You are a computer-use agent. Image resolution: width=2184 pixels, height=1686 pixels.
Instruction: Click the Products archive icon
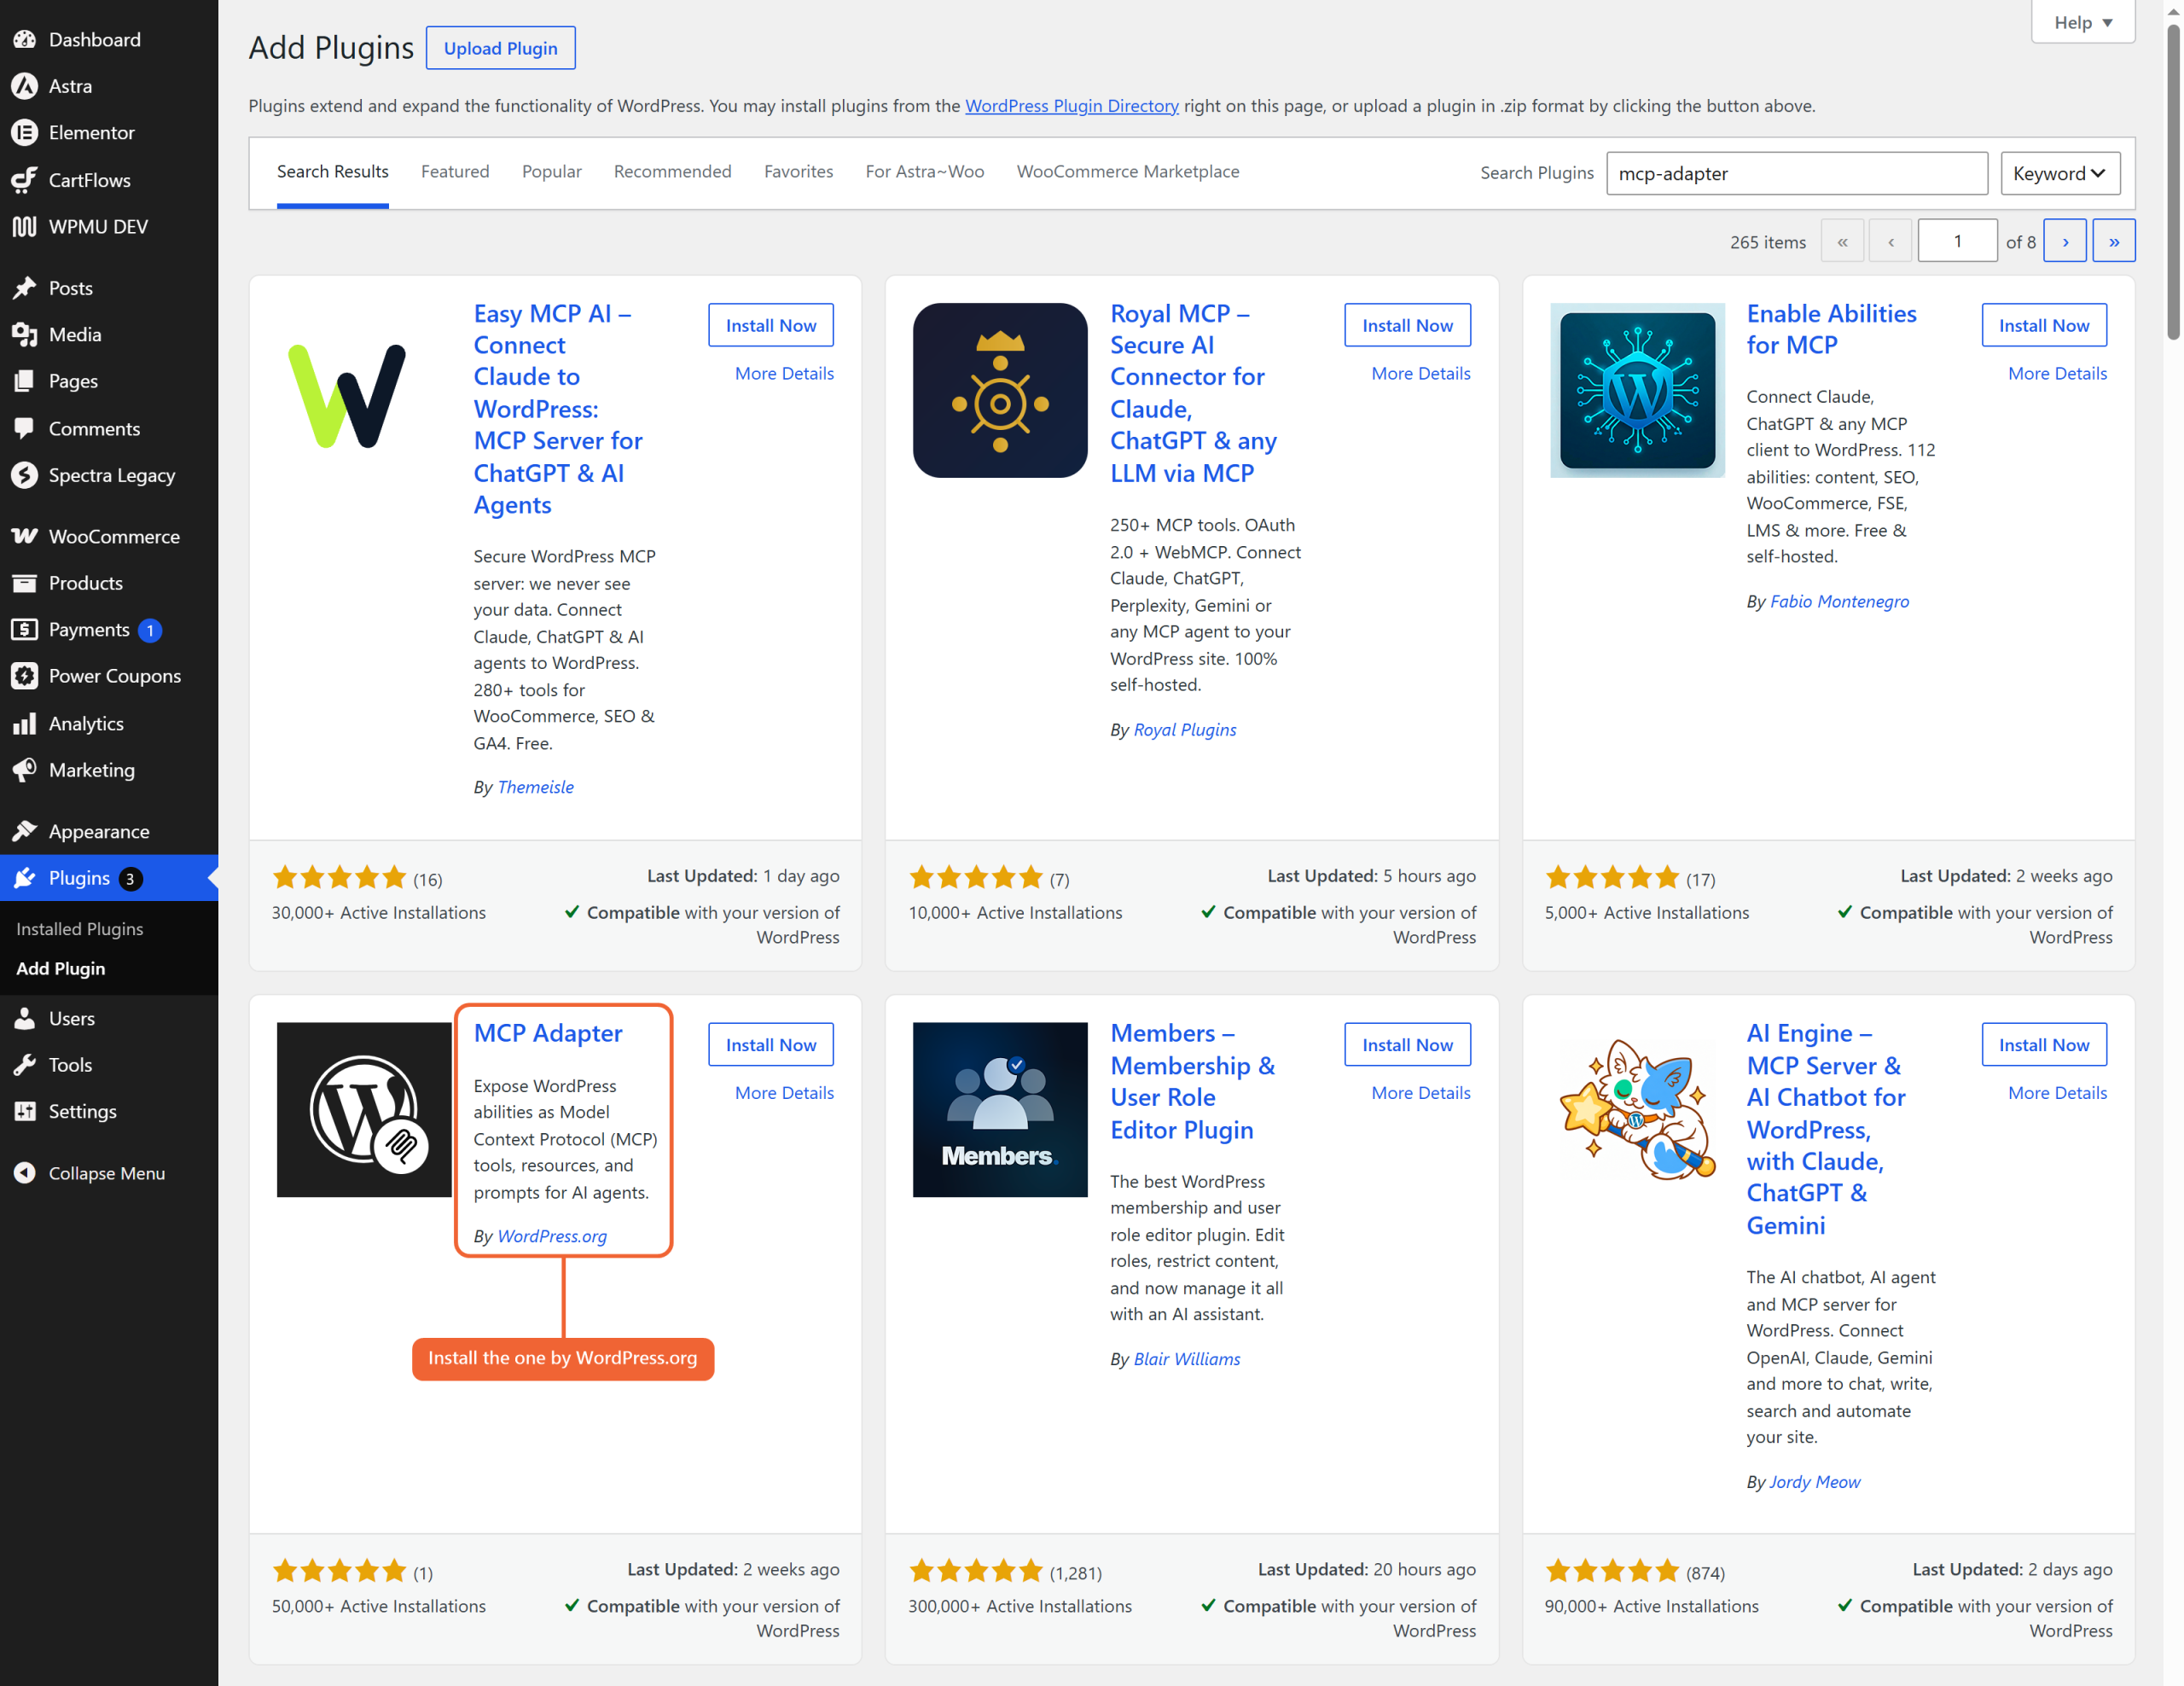click(x=25, y=583)
